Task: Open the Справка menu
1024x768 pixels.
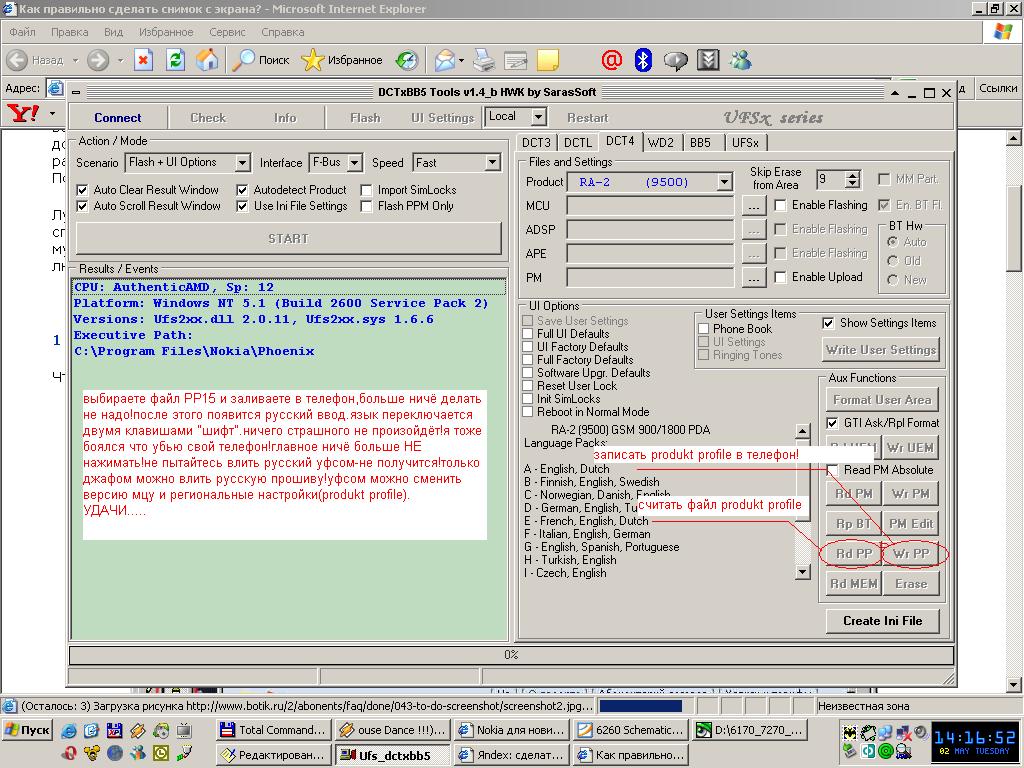Action: point(283,32)
